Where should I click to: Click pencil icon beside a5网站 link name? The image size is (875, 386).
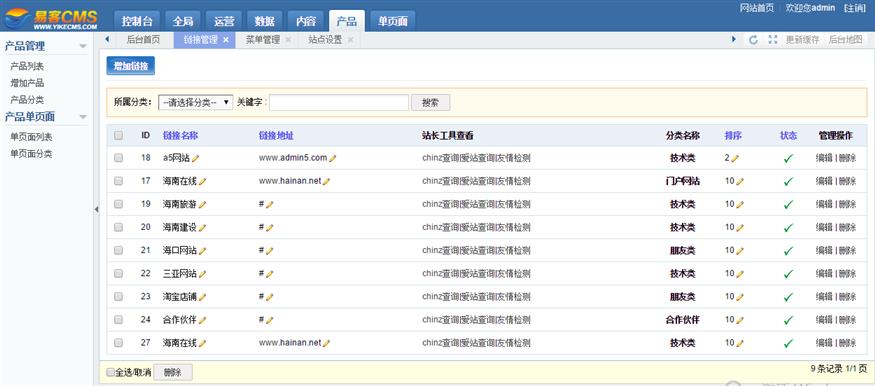[195, 158]
